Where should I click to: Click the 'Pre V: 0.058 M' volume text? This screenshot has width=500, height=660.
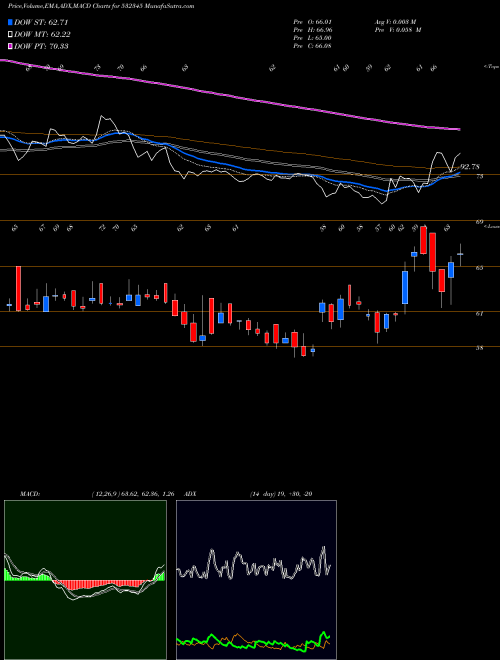click(x=398, y=30)
